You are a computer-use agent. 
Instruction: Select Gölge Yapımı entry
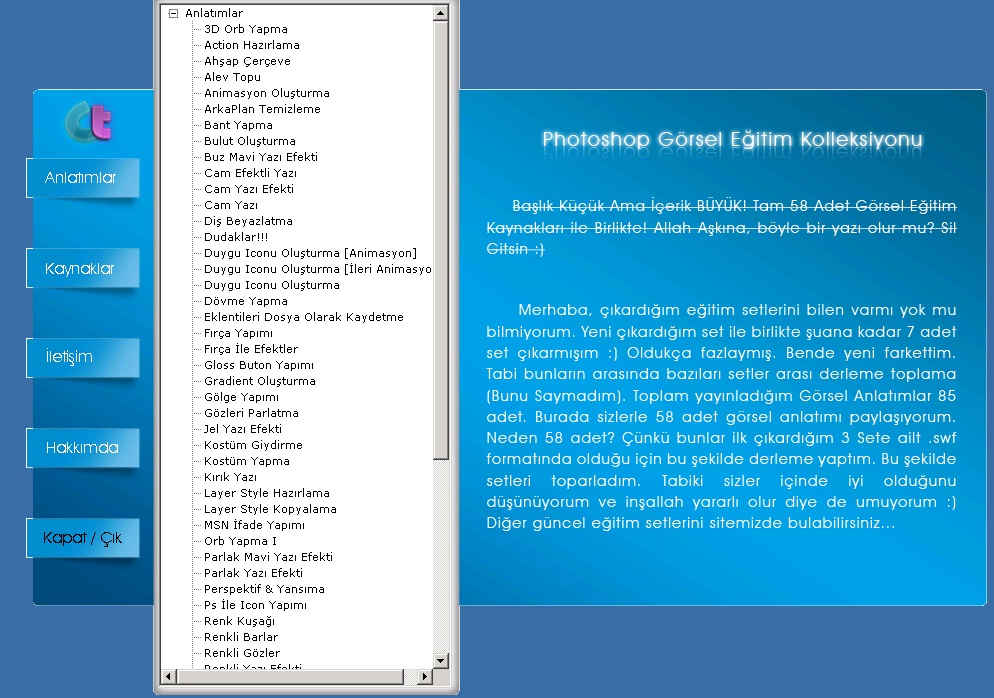242,397
